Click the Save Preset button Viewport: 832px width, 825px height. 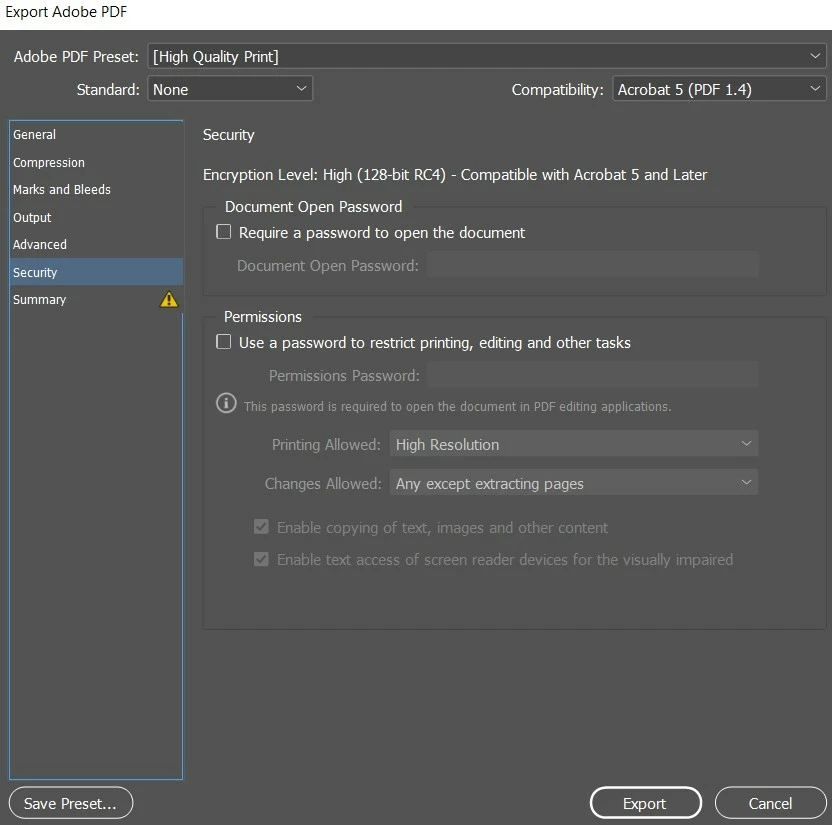[71, 803]
